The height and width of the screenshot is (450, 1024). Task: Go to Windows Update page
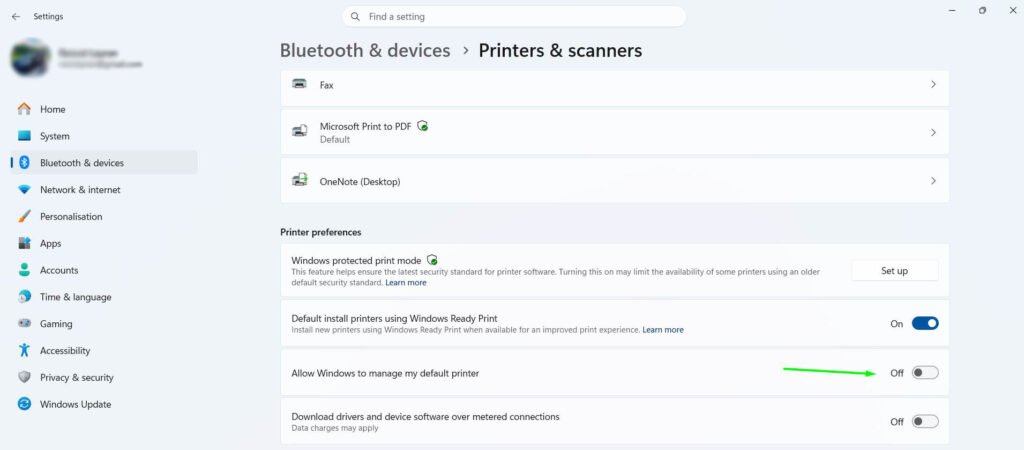point(104,404)
